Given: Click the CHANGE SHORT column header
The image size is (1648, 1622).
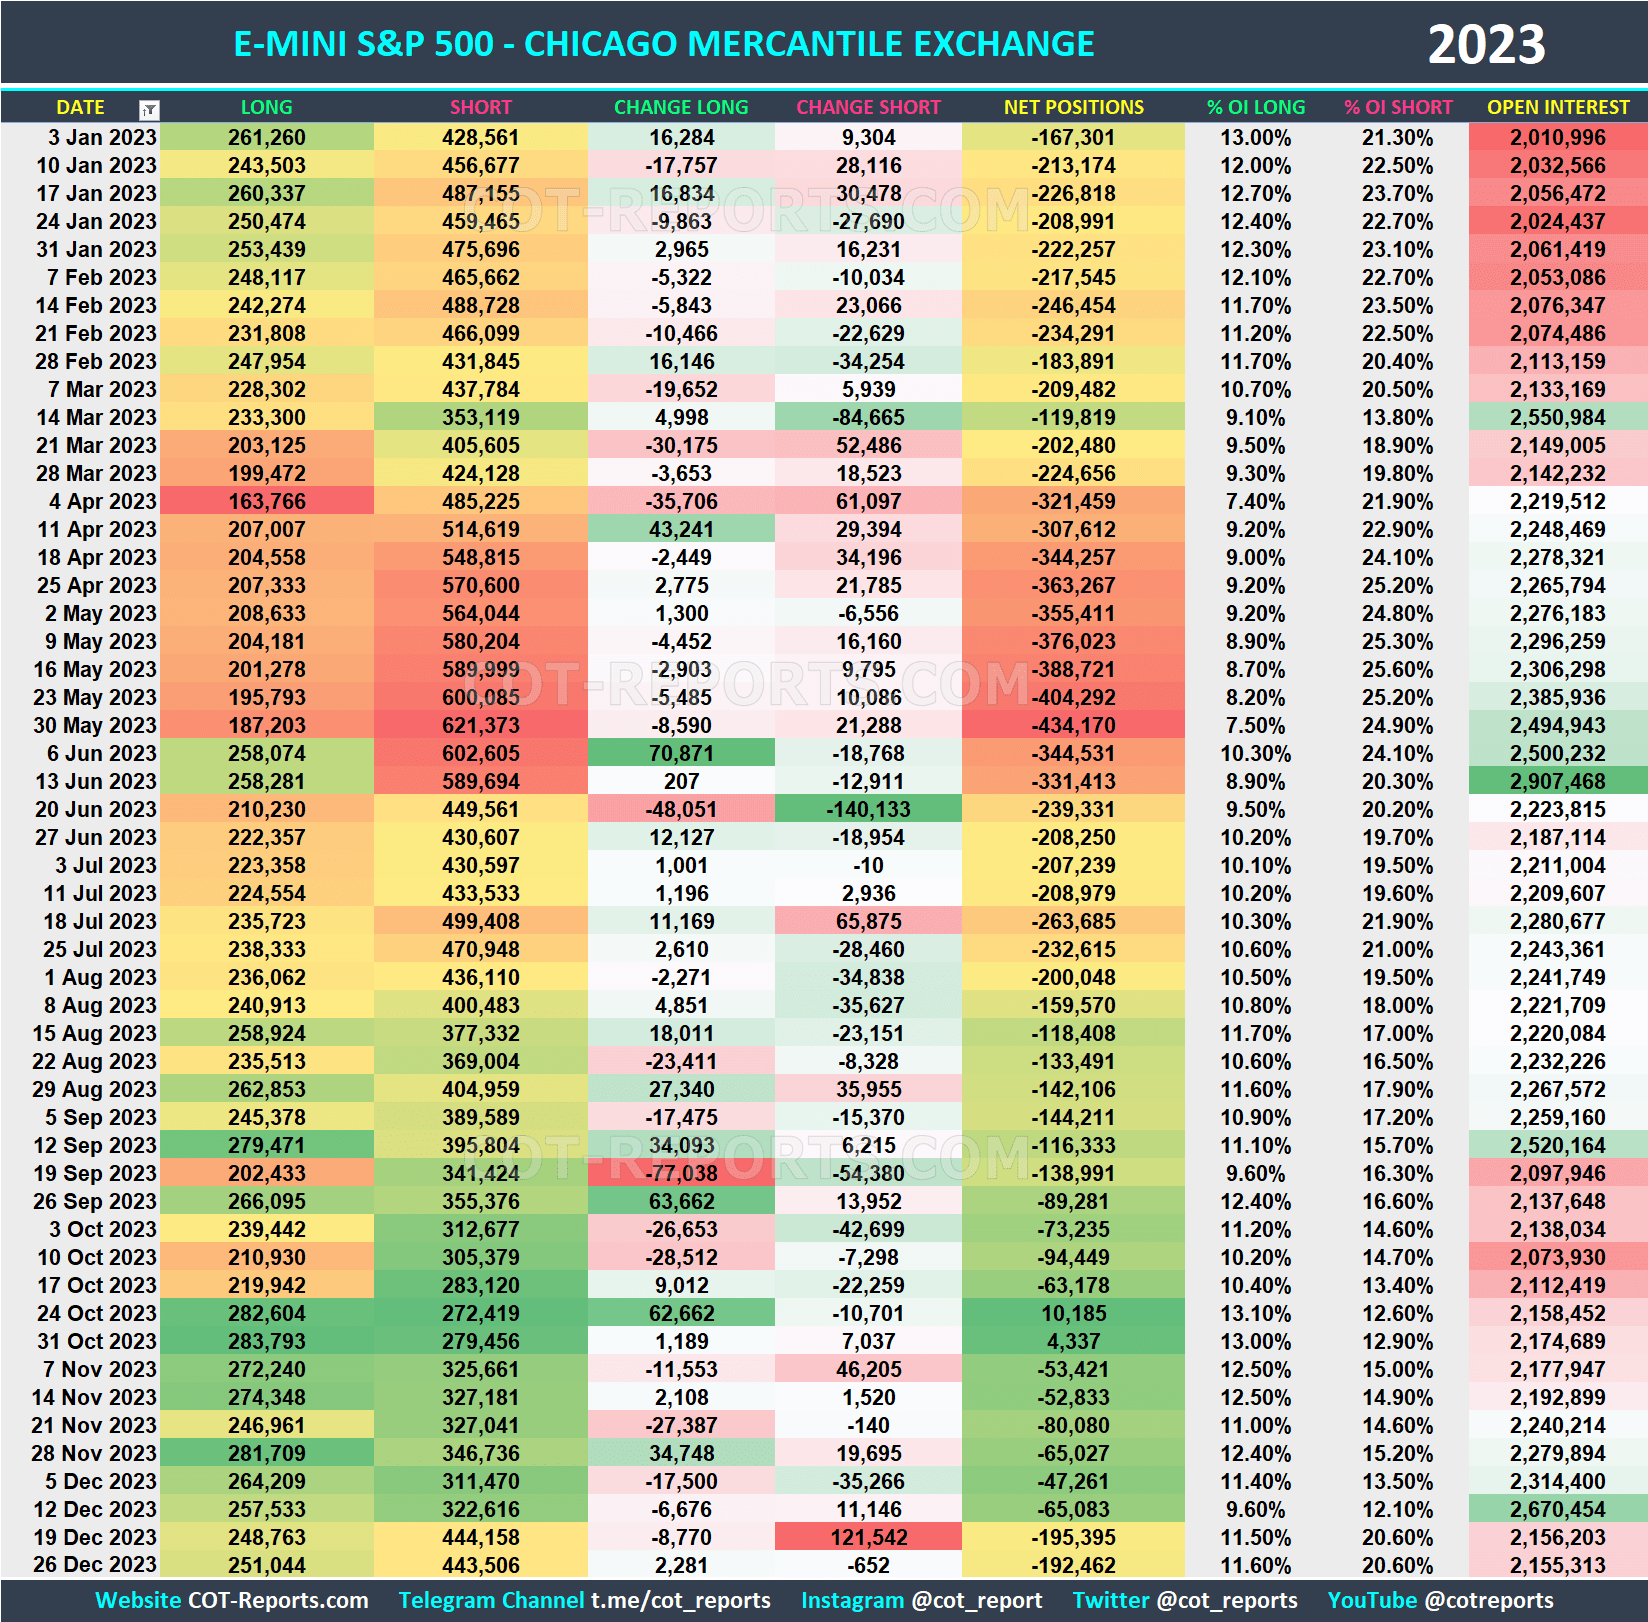Looking at the screenshot, I should [x=869, y=107].
